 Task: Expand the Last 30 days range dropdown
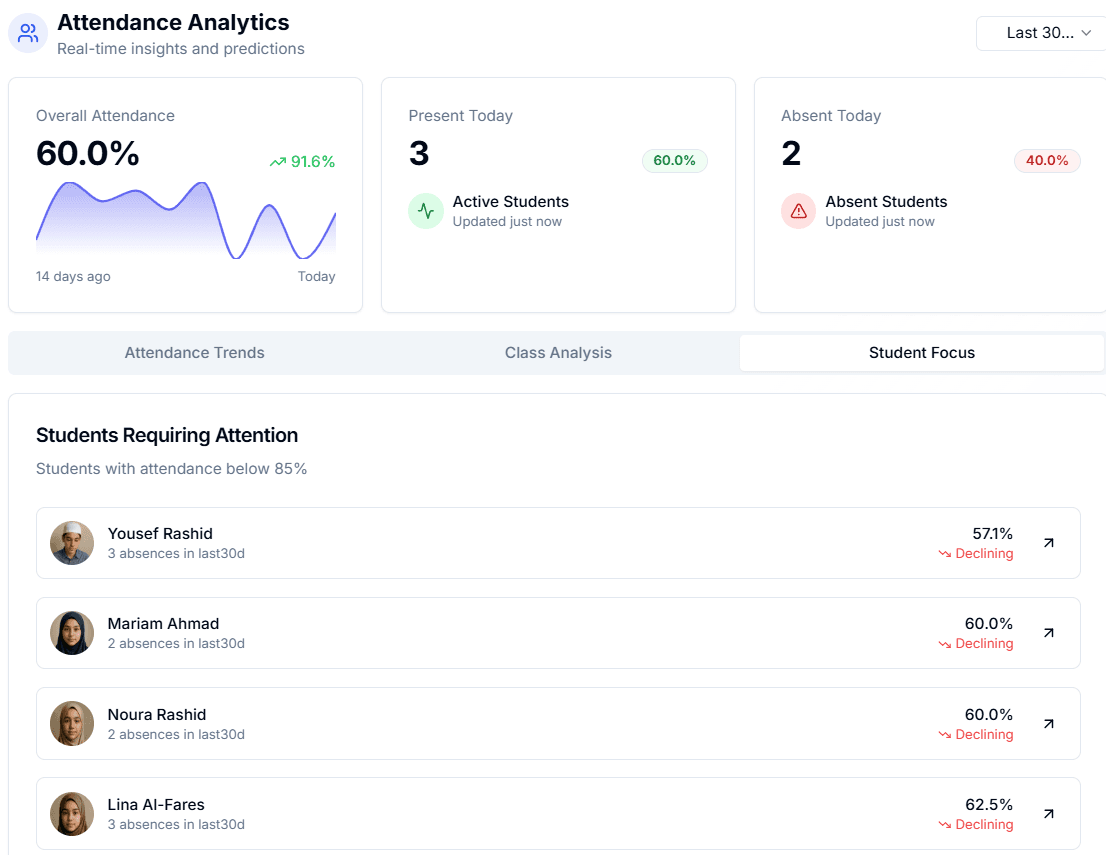click(1040, 33)
